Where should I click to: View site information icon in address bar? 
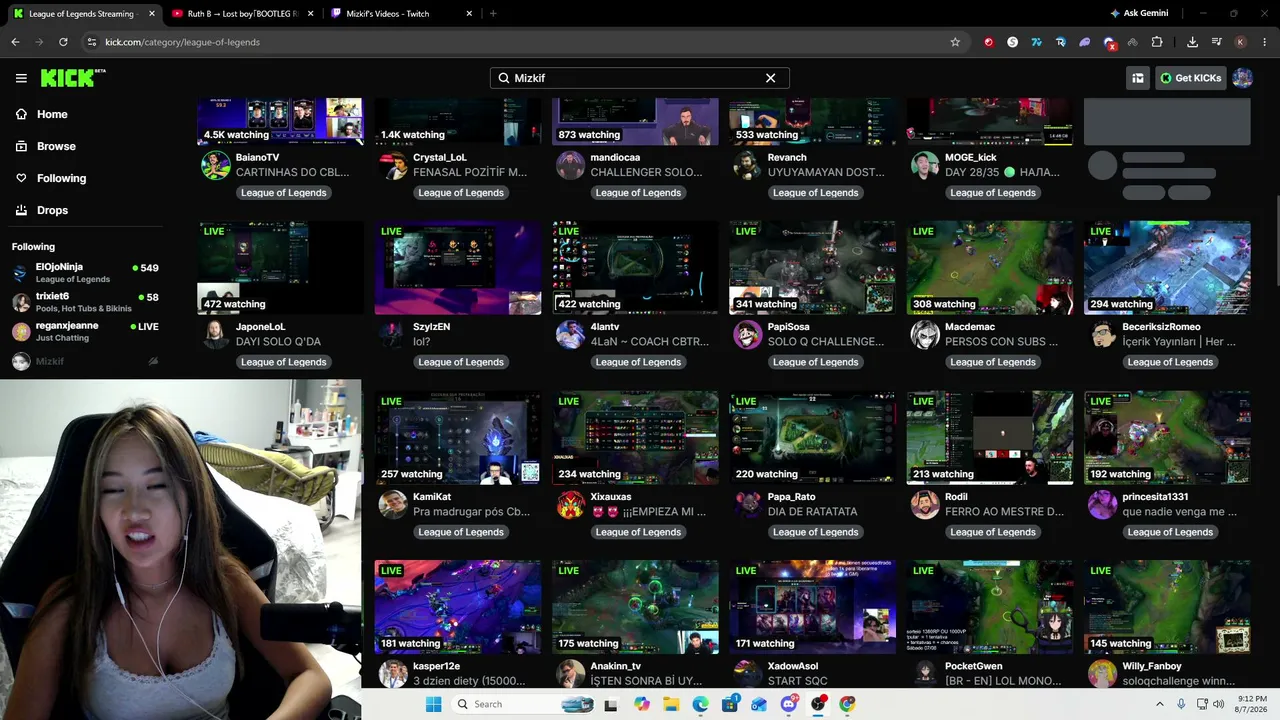pos(91,42)
